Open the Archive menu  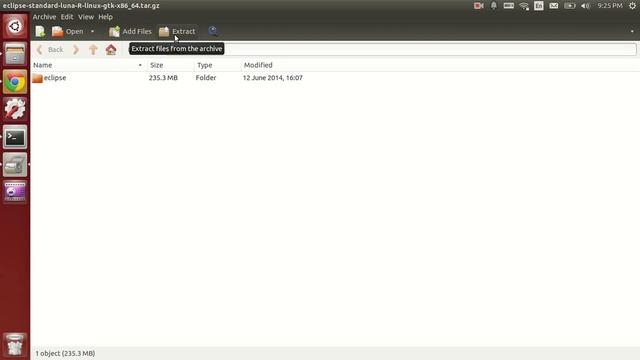tap(44, 17)
